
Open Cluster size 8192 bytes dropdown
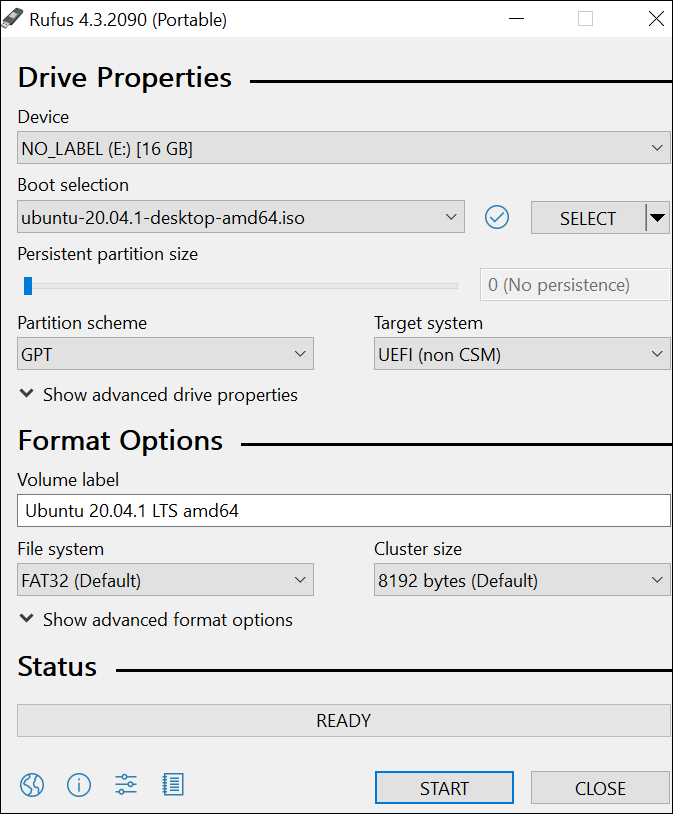(522, 580)
